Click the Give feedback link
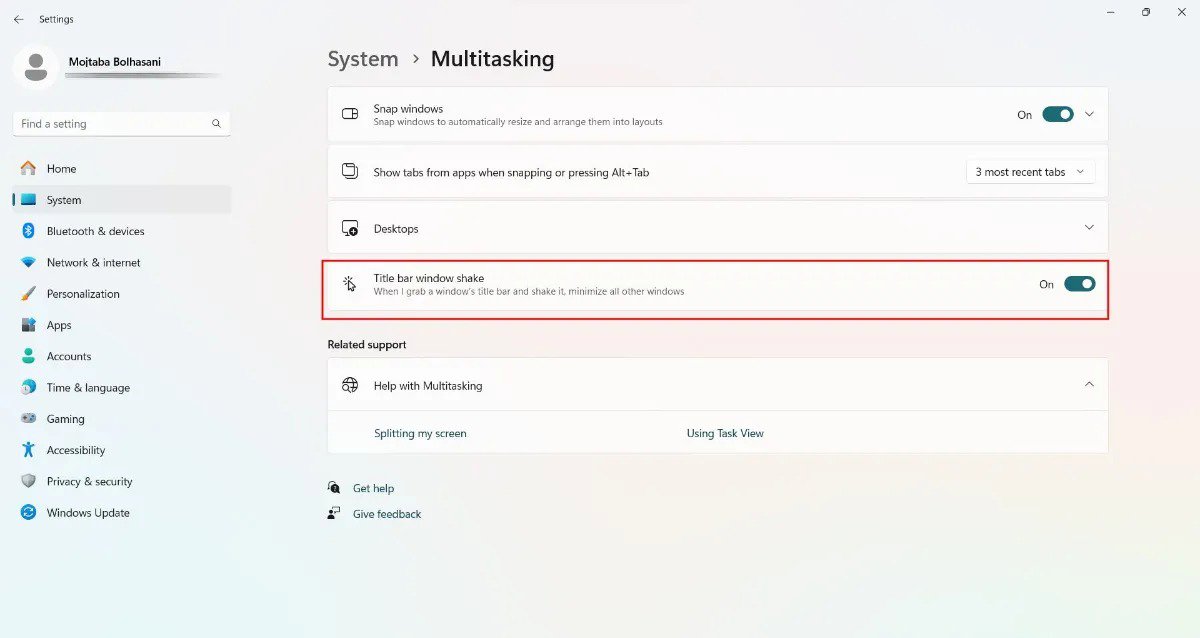Screen dimensions: 1200x638 point(387,514)
